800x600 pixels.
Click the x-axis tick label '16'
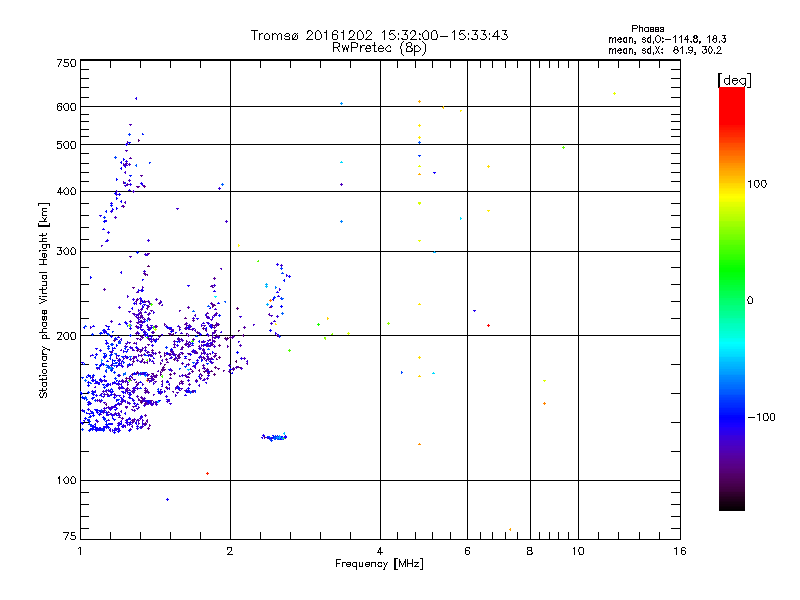[x=680, y=551]
